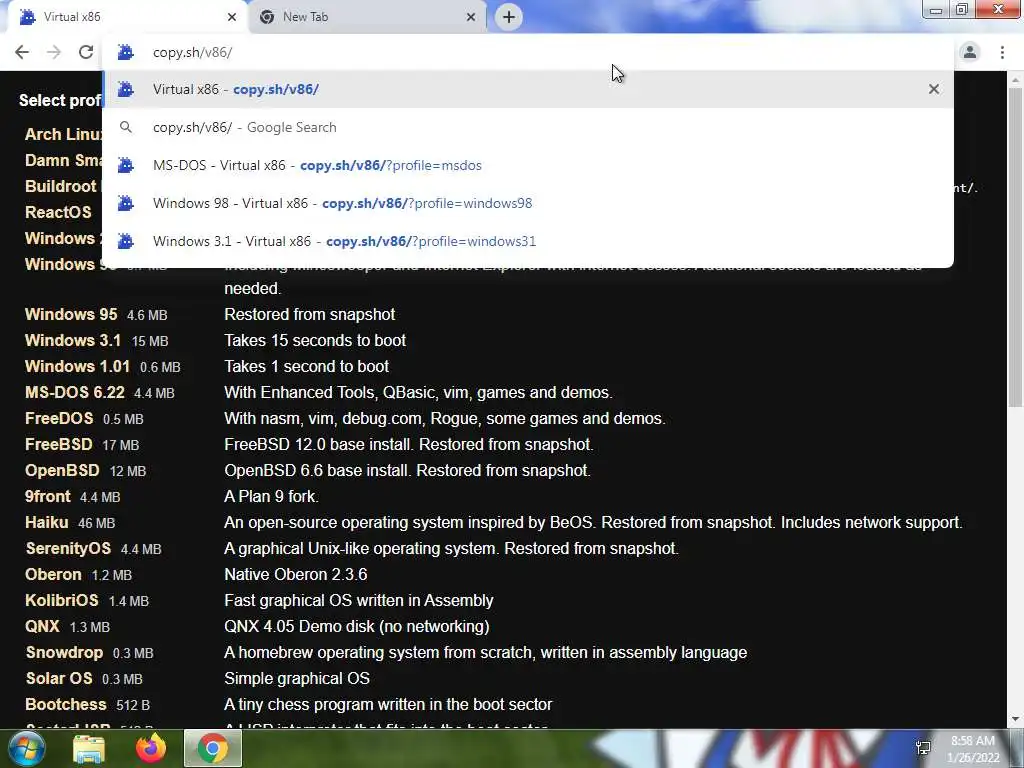The image size is (1024, 768).
Task: Click the page's vertical scrollbar thumb
Action: click(x=1016, y=248)
